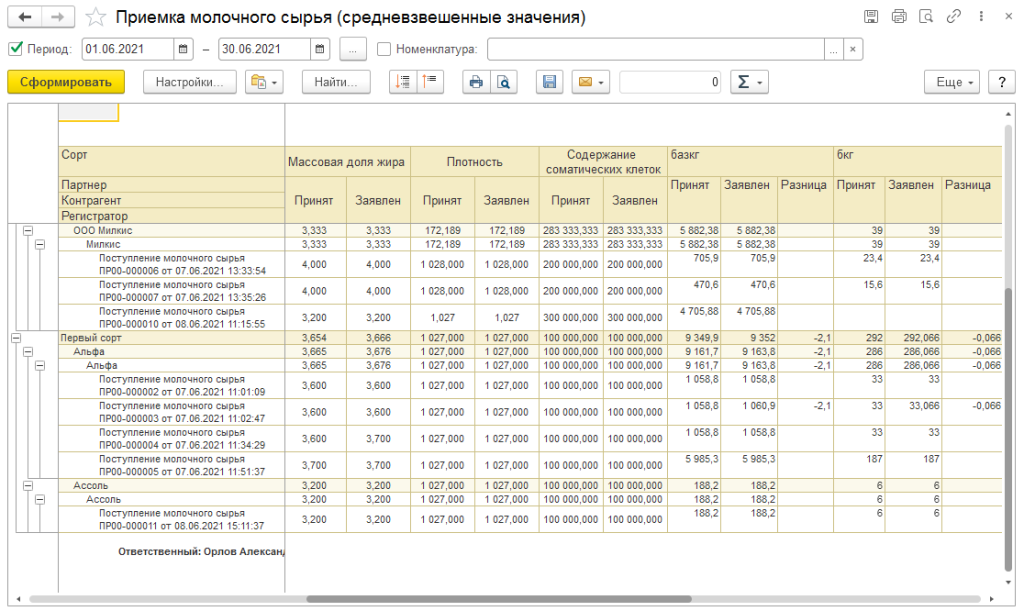Copy link to report with chain icon
This screenshot has width=1024, height=611.
click(954, 17)
